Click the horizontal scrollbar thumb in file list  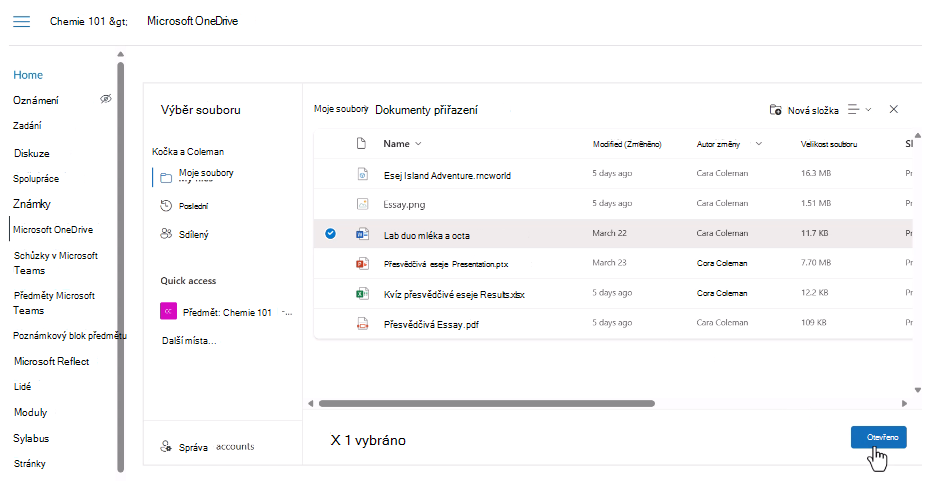point(486,403)
